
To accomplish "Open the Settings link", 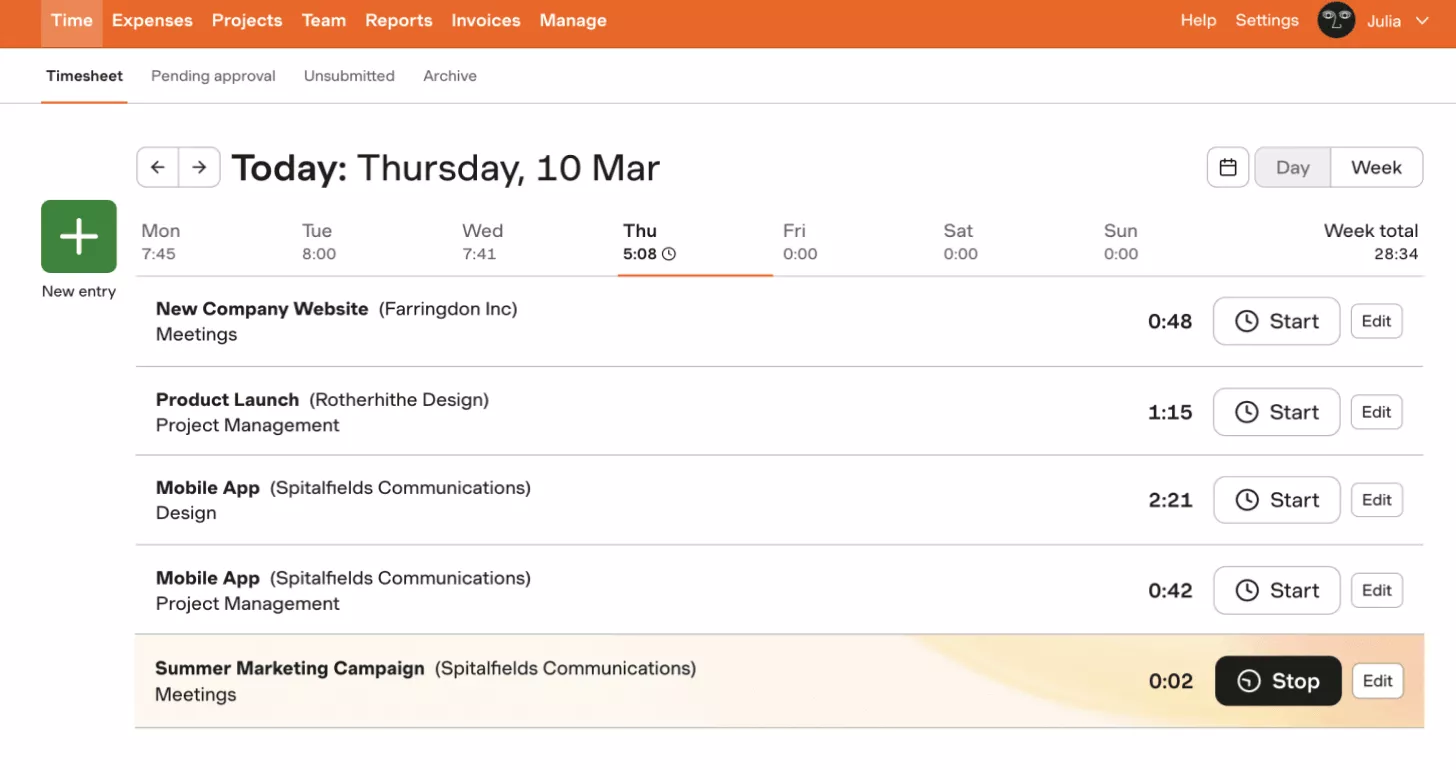I will point(1267,21).
